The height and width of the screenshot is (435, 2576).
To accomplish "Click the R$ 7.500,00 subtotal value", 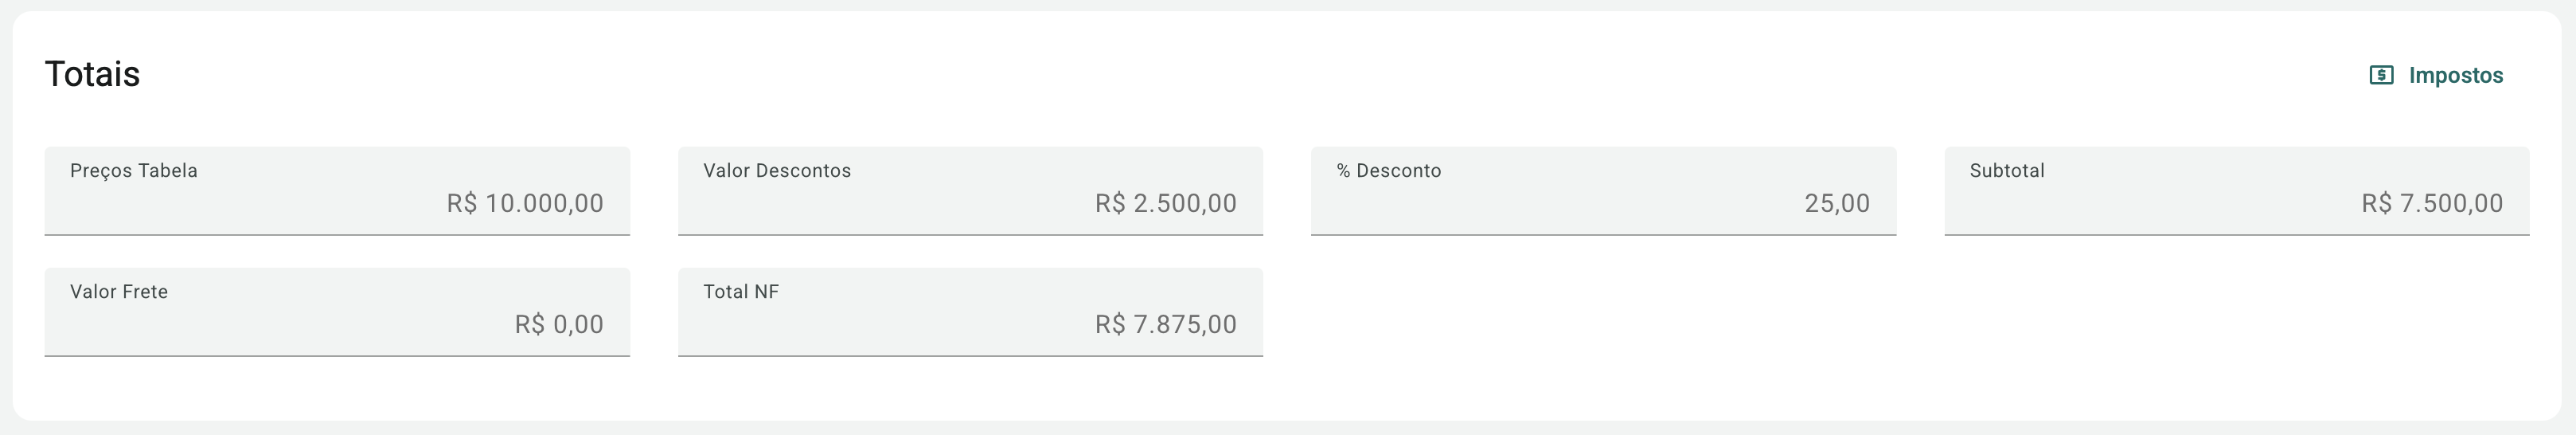I will coord(2432,204).
